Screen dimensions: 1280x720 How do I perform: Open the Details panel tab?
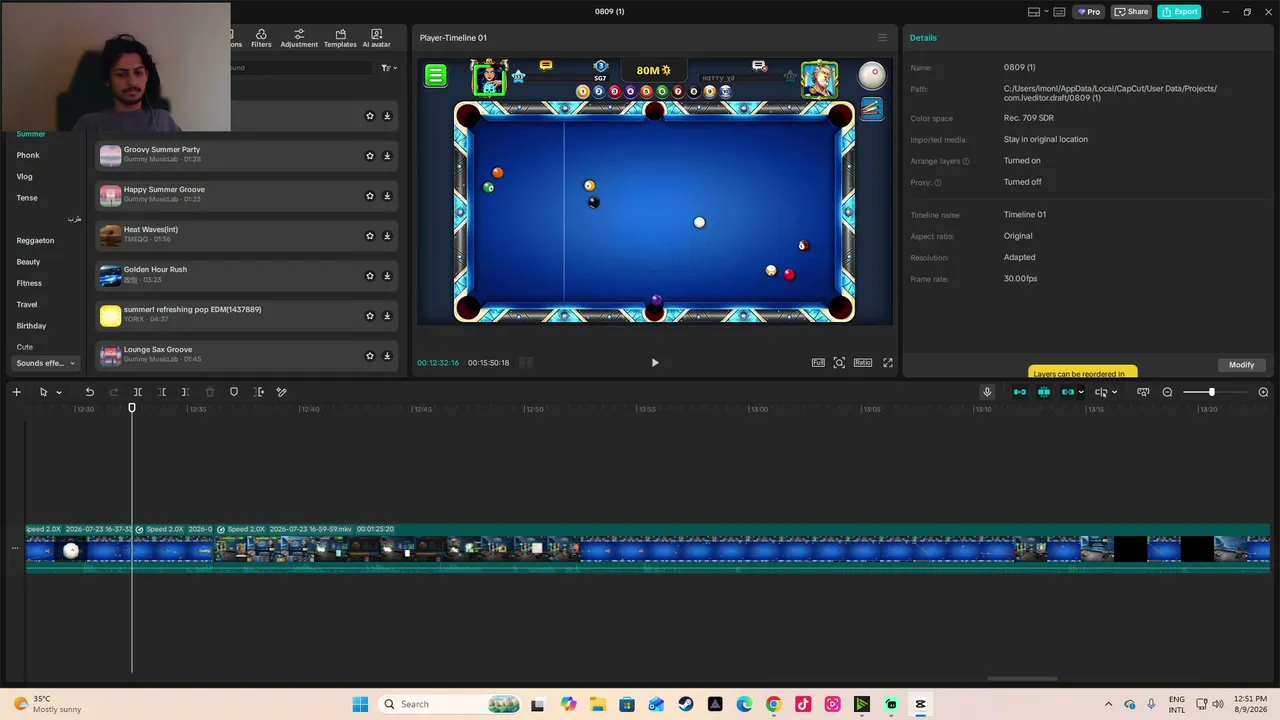pyautogui.click(x=923, y=38)
